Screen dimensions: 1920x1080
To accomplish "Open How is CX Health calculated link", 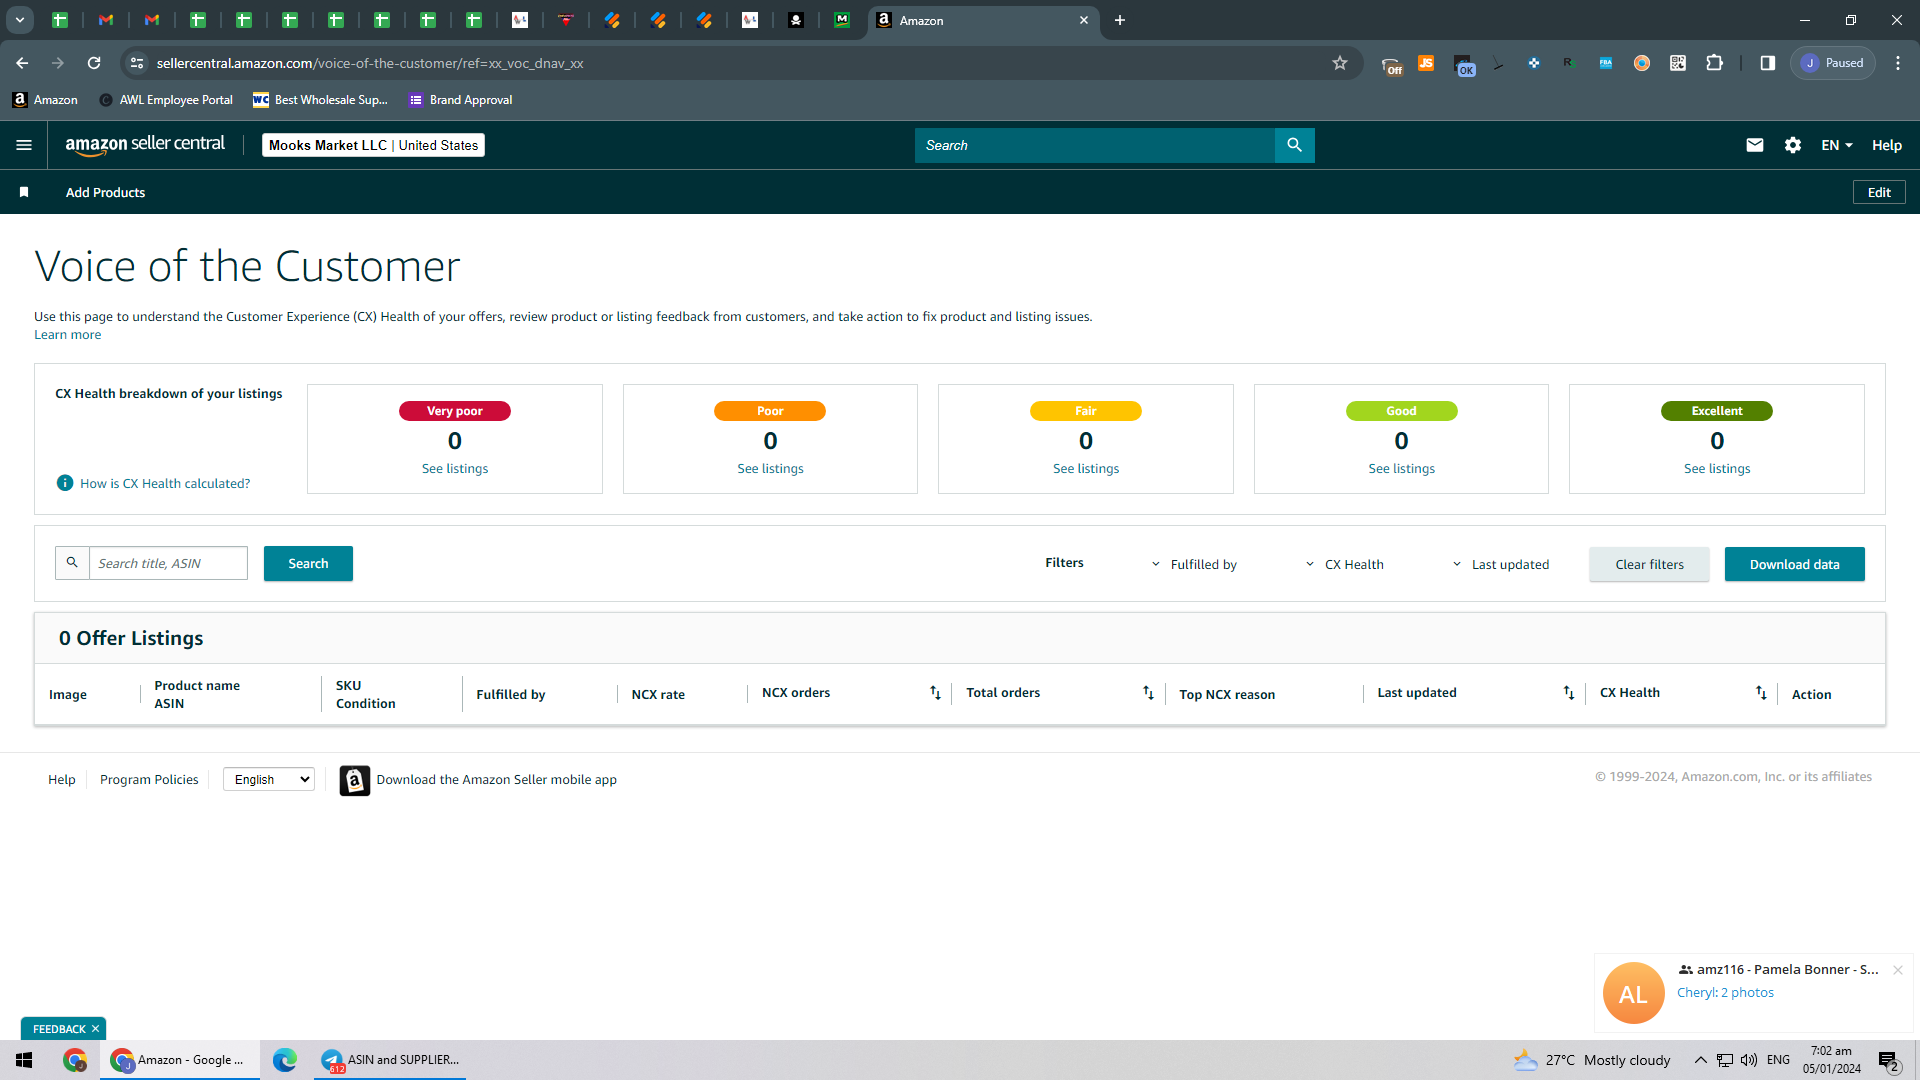I will (x=165, y=483).
